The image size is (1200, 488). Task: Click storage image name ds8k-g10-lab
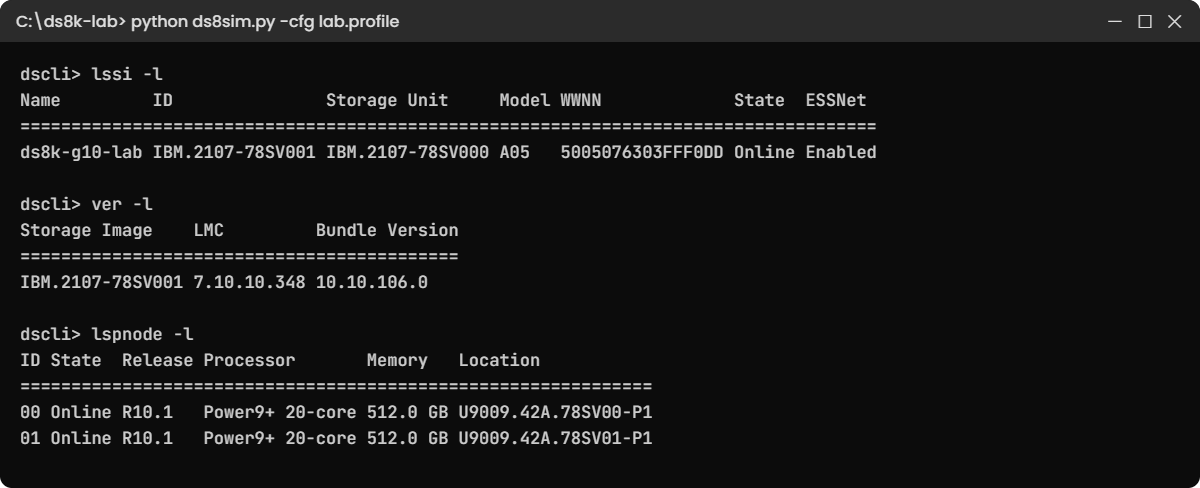81,152
